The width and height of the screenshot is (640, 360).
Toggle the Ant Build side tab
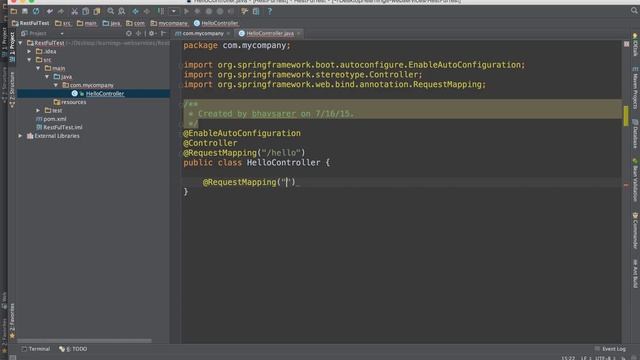point(635,273)
